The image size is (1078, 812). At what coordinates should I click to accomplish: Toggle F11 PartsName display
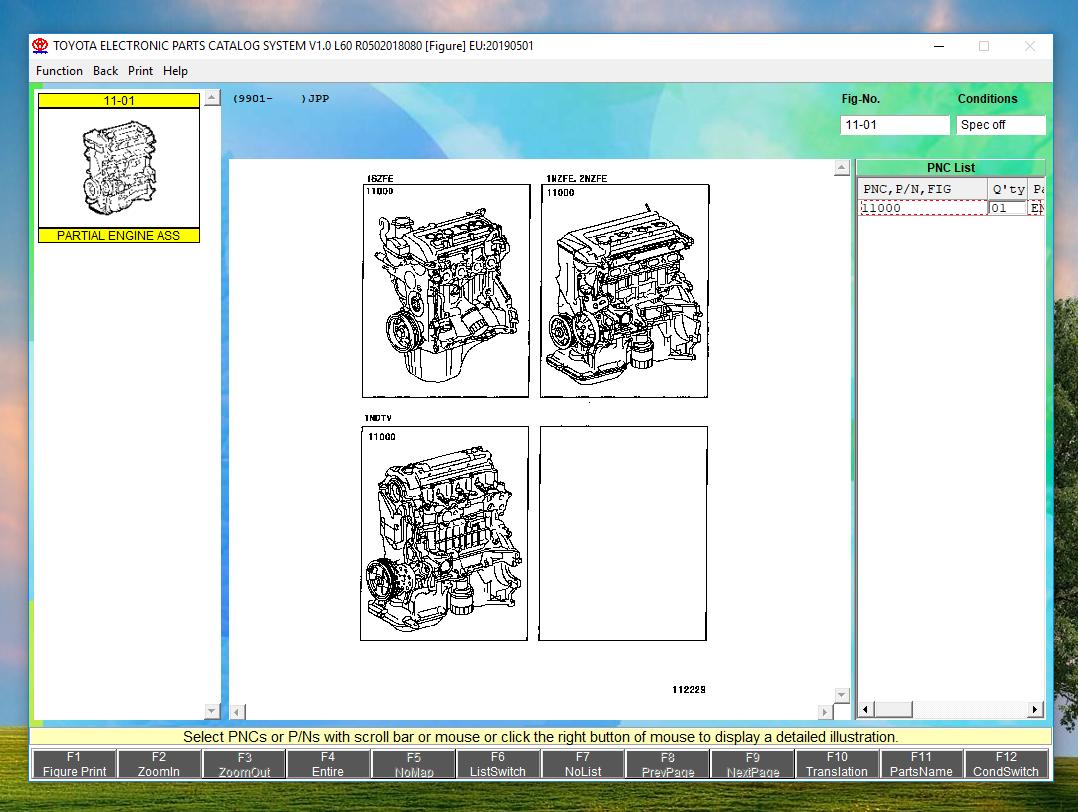pos(921,764)
